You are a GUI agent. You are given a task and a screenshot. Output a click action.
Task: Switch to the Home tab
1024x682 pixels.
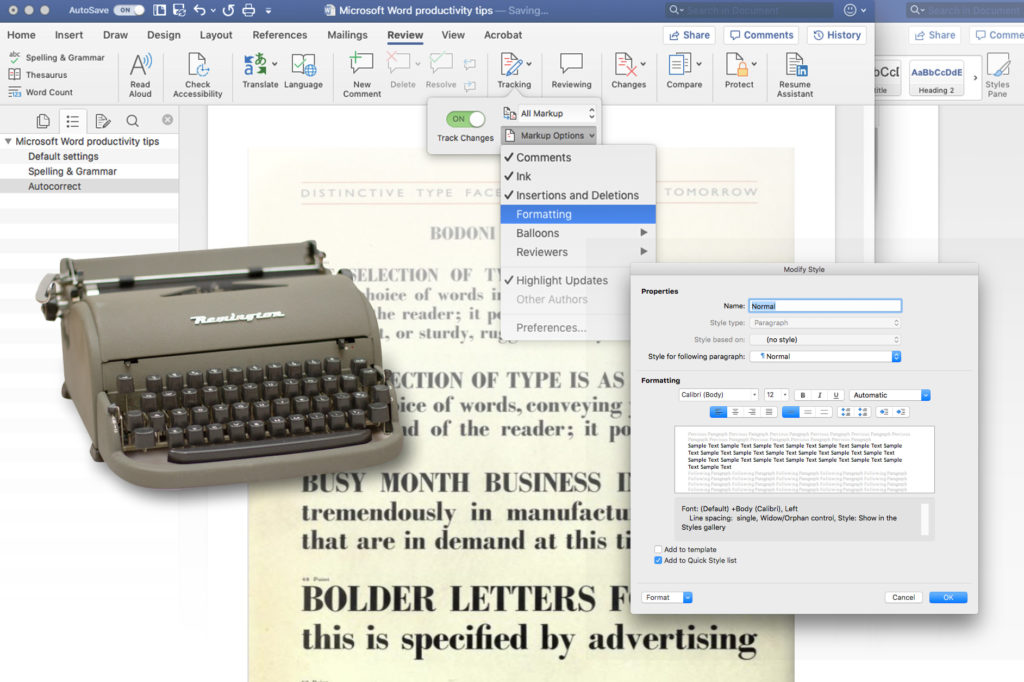point(21,35)
